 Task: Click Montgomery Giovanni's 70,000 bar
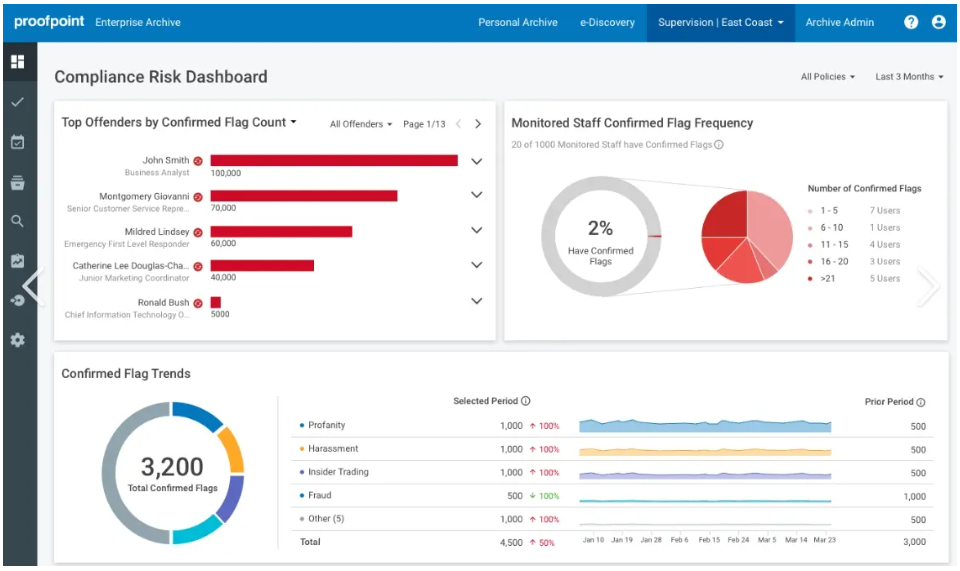[304, 196]
